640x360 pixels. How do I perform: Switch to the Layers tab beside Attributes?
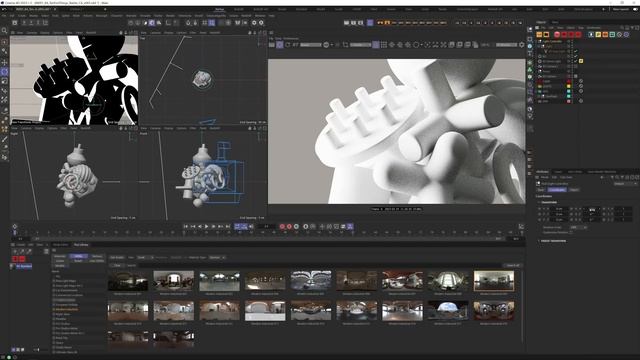tap(558, 171)
